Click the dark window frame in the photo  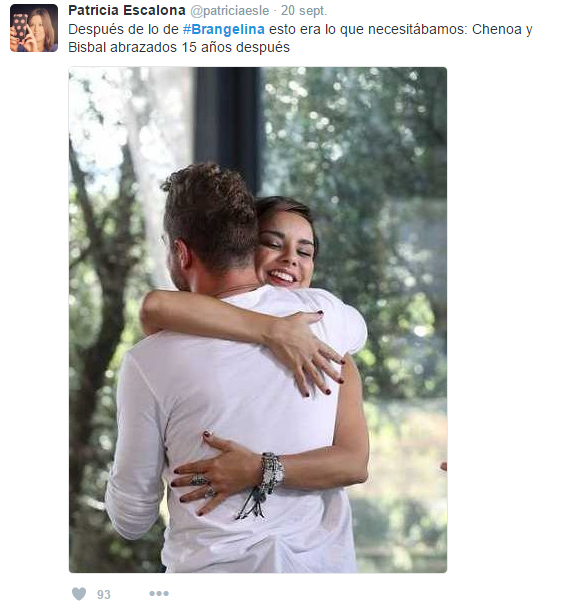tap(228, 121)
